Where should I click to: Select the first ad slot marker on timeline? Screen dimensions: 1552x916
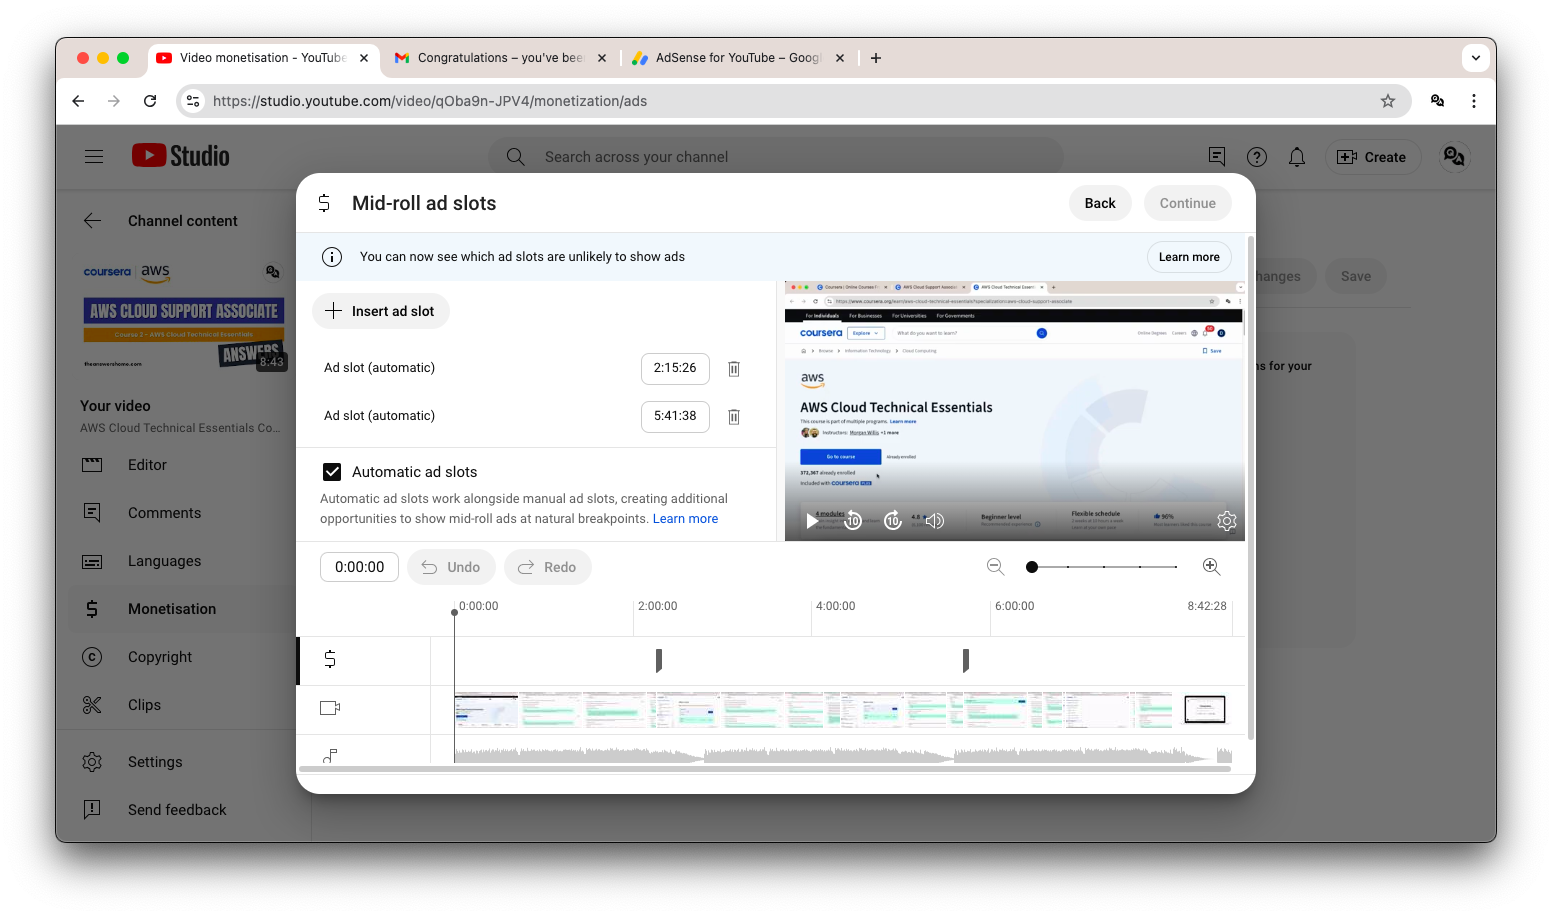(659, 660)
